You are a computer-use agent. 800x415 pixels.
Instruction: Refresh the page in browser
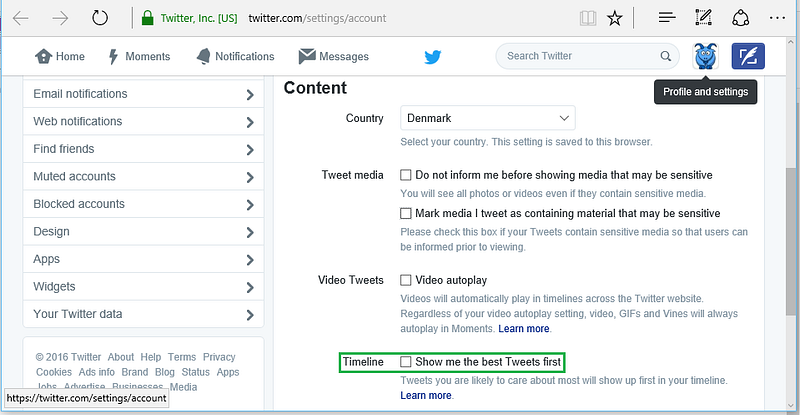[x=100, y=18]
